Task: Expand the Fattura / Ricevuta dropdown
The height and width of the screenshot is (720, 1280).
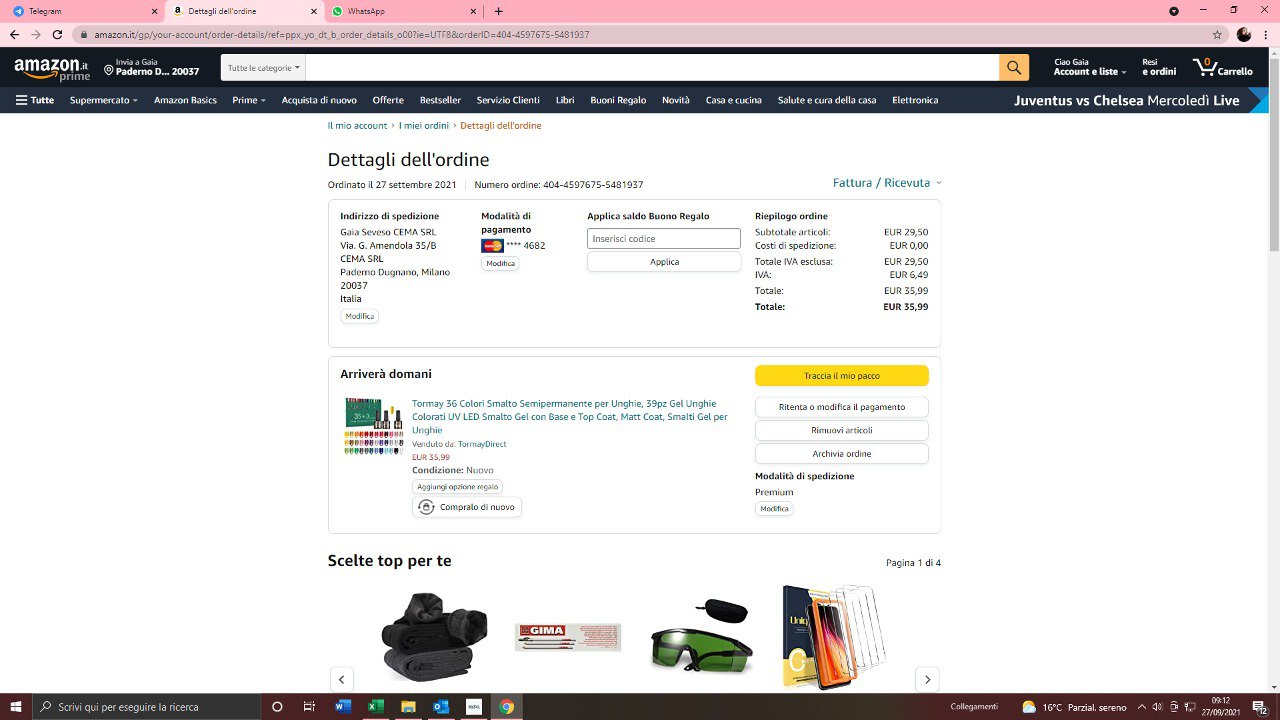Action: 887,183
